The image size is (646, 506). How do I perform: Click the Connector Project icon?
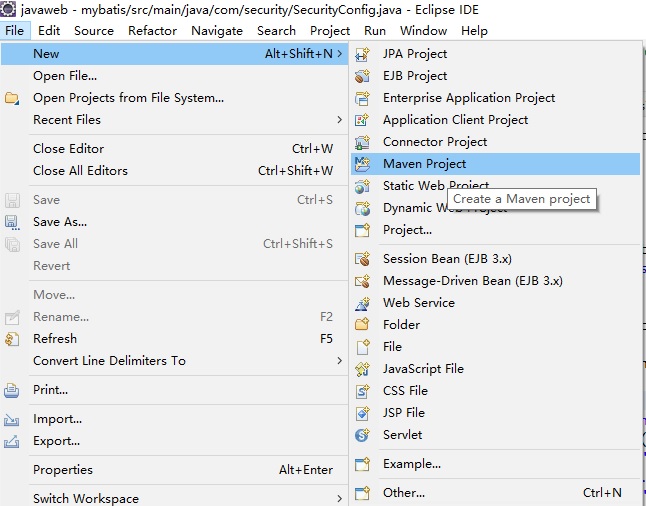(363, 142)
